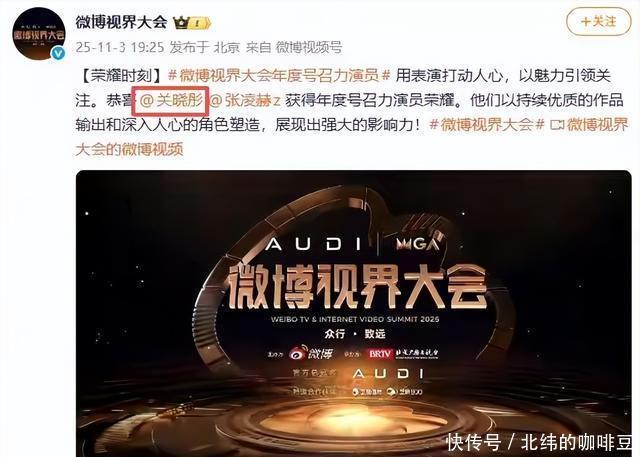Click the video camera icon before 微博视界
The height and width of the screenshot is (457, 640).
[557, 125]
